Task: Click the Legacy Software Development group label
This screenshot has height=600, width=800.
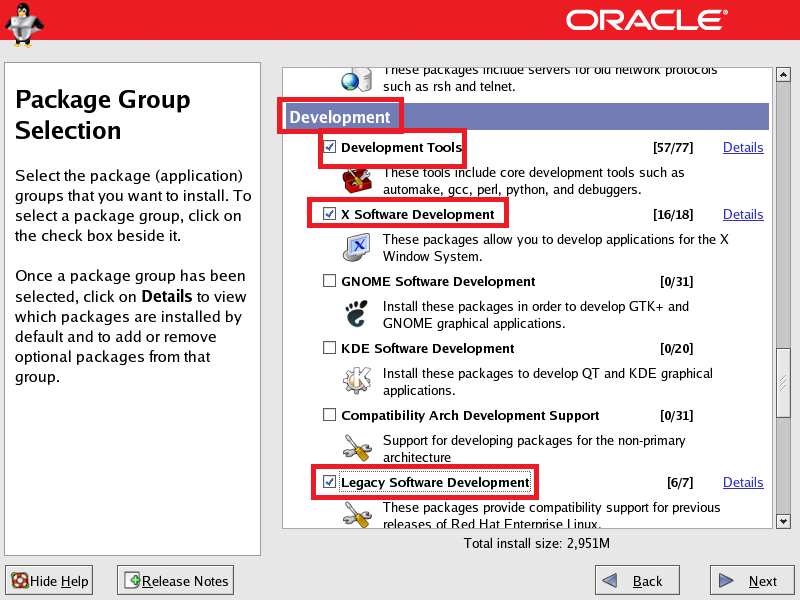Action: point(435,482)
